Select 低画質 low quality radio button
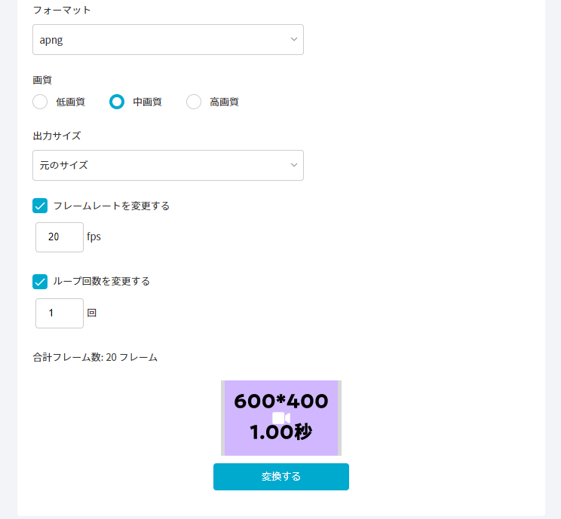Viewport: 561px width, 519px height. (40, 102)
